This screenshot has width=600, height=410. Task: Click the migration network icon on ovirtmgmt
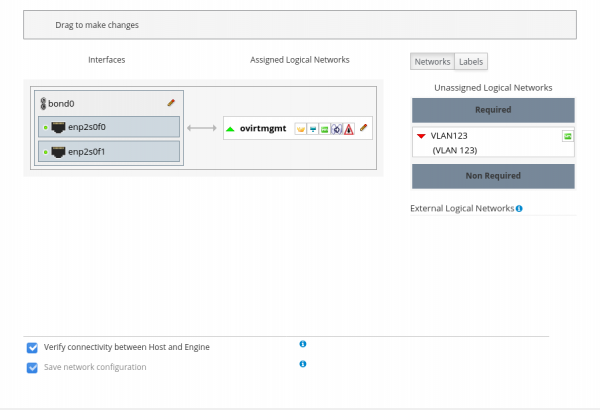point(337,128)
